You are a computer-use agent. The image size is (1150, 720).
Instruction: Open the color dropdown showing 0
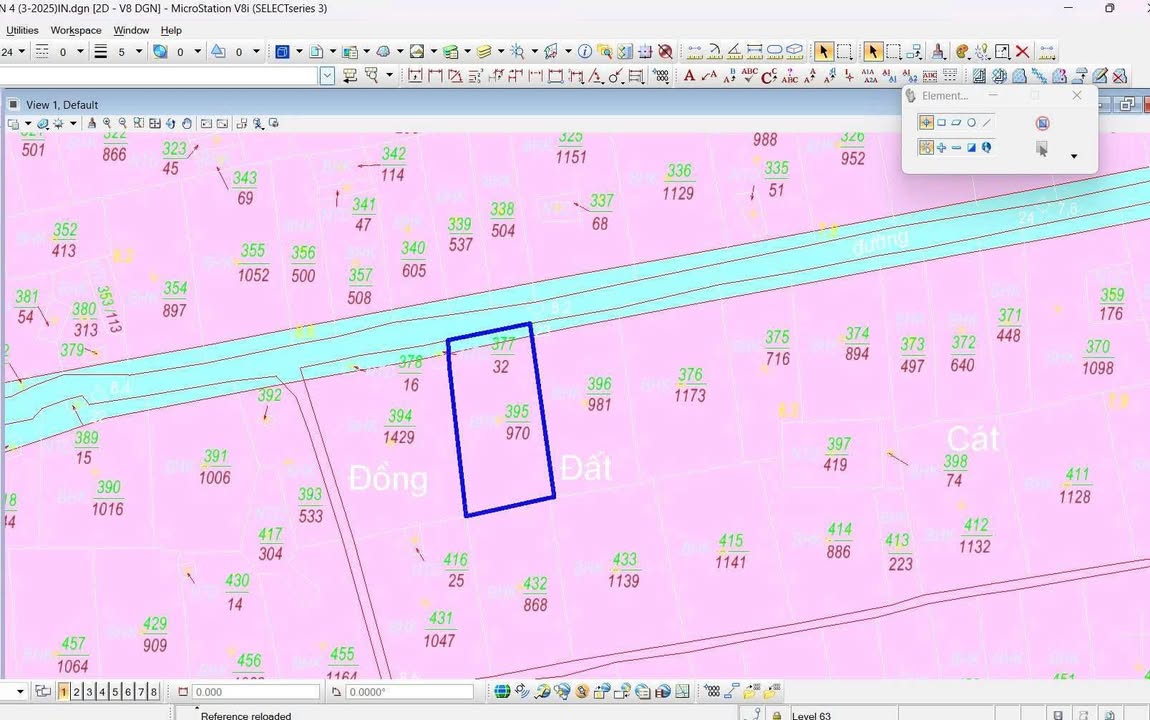point(197,52)
